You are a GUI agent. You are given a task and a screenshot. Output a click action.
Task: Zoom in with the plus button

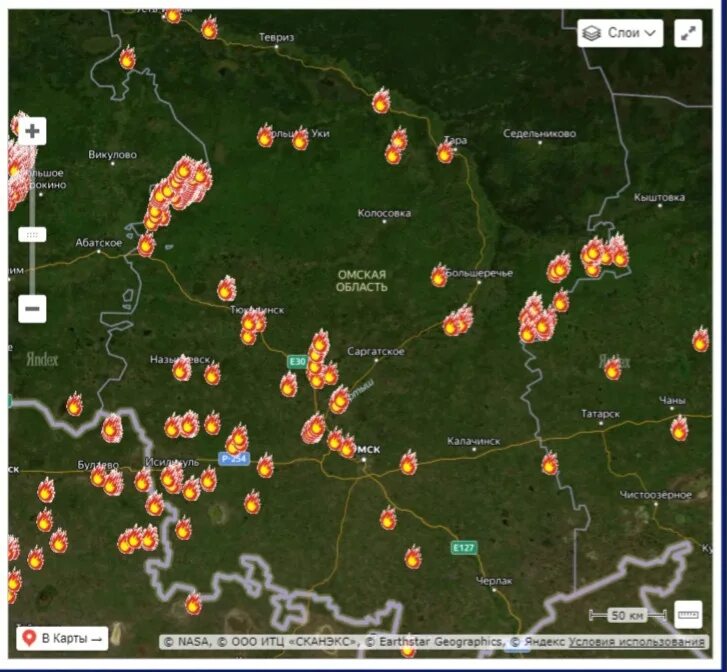(x=32, y=131)
